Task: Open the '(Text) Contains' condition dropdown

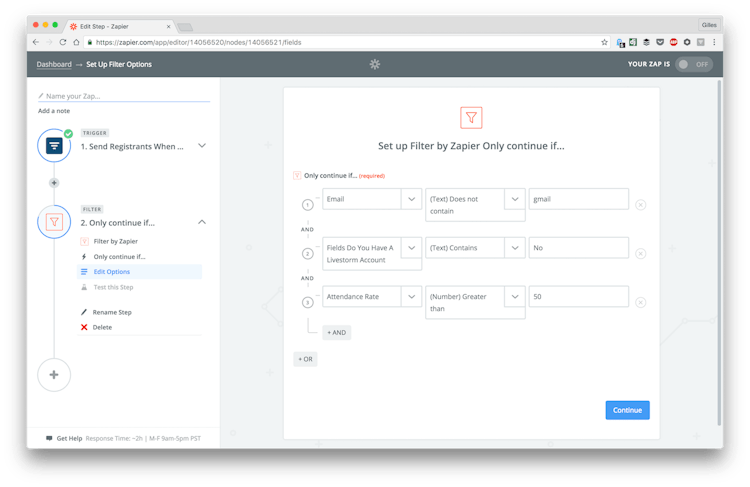Action: (x=514, y=247)
